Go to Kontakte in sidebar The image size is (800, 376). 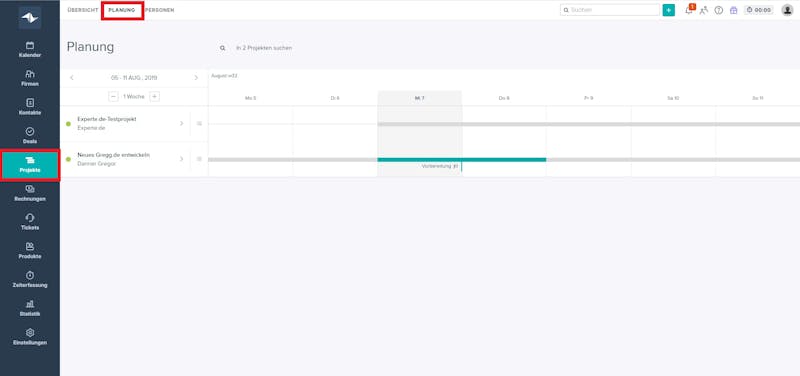(30, 107)
